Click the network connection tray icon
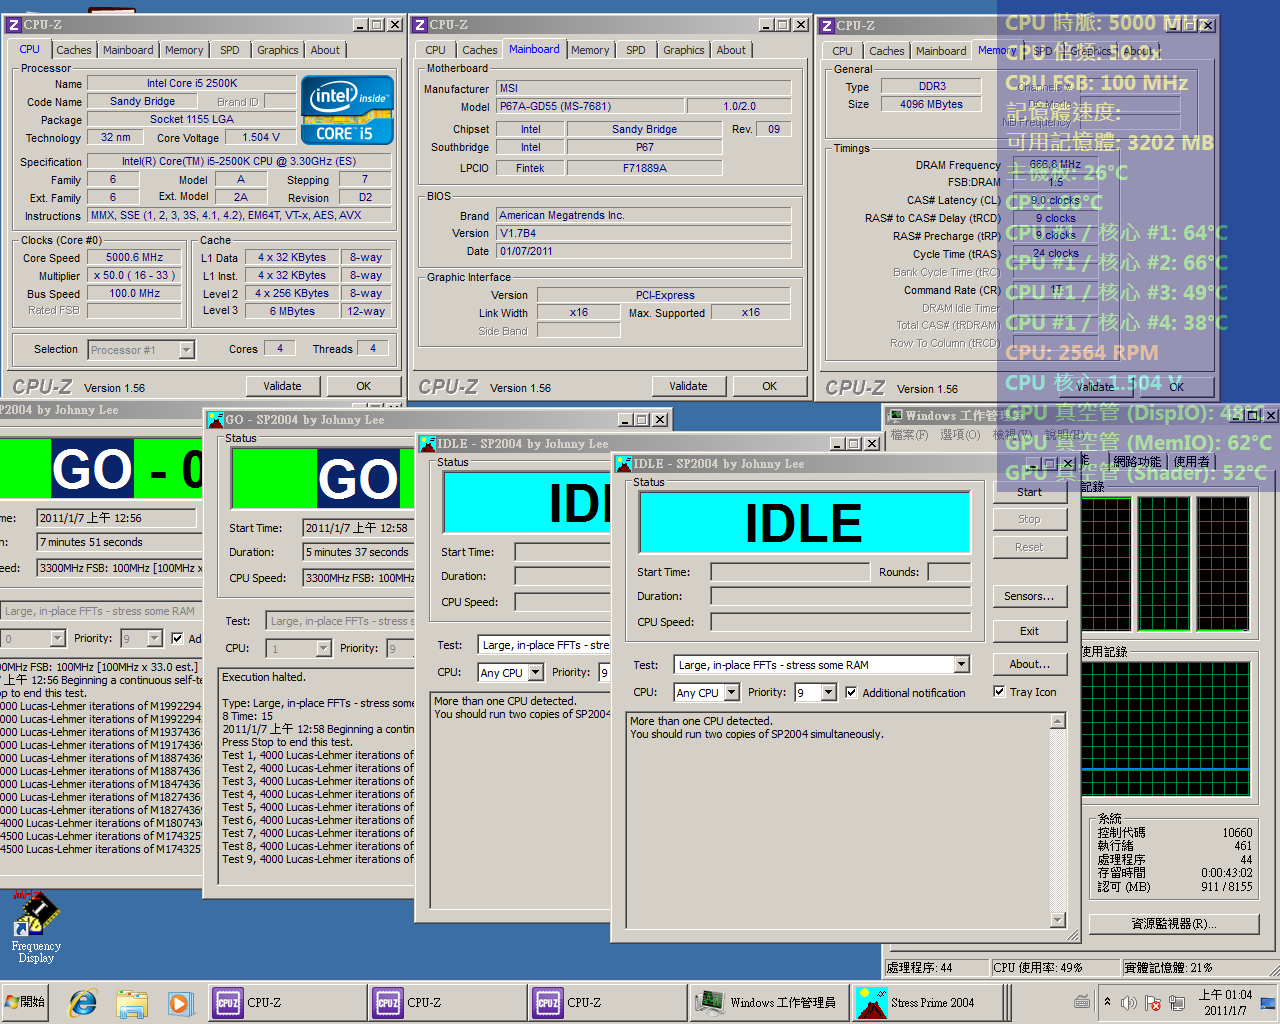Screen dimensions: 1280x1024 [x=1177, y=1003]
